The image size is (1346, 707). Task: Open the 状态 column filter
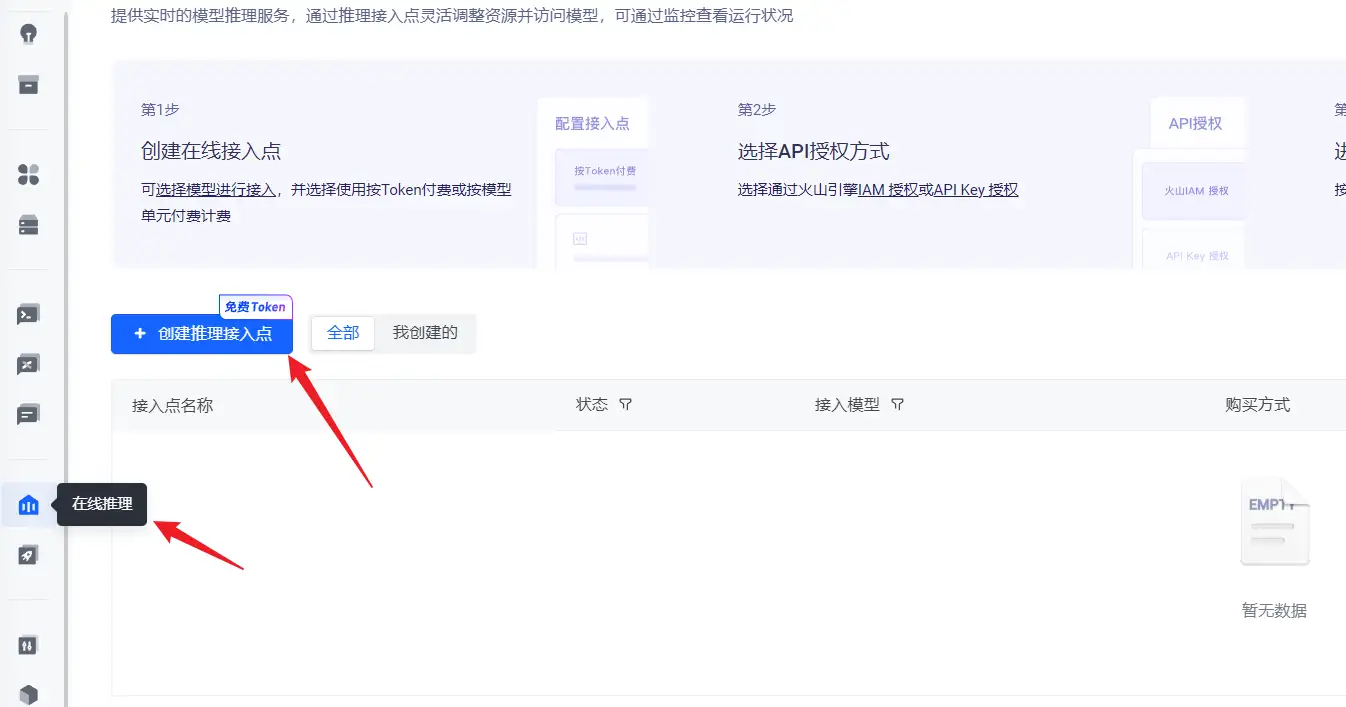[x=626, y=405]
